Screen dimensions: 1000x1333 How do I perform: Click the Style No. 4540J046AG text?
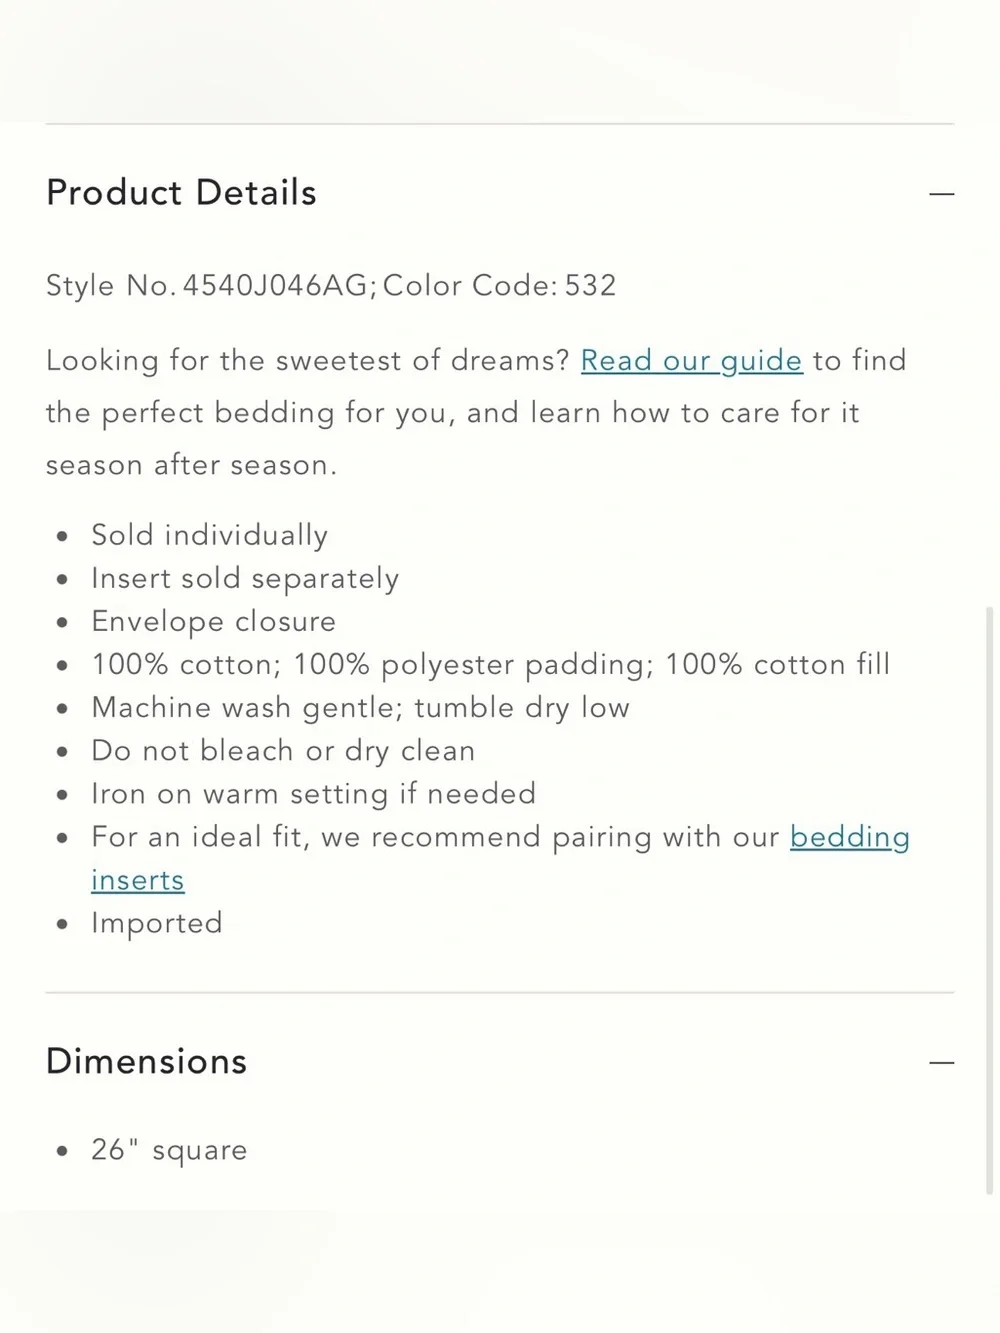pos(207,286)
